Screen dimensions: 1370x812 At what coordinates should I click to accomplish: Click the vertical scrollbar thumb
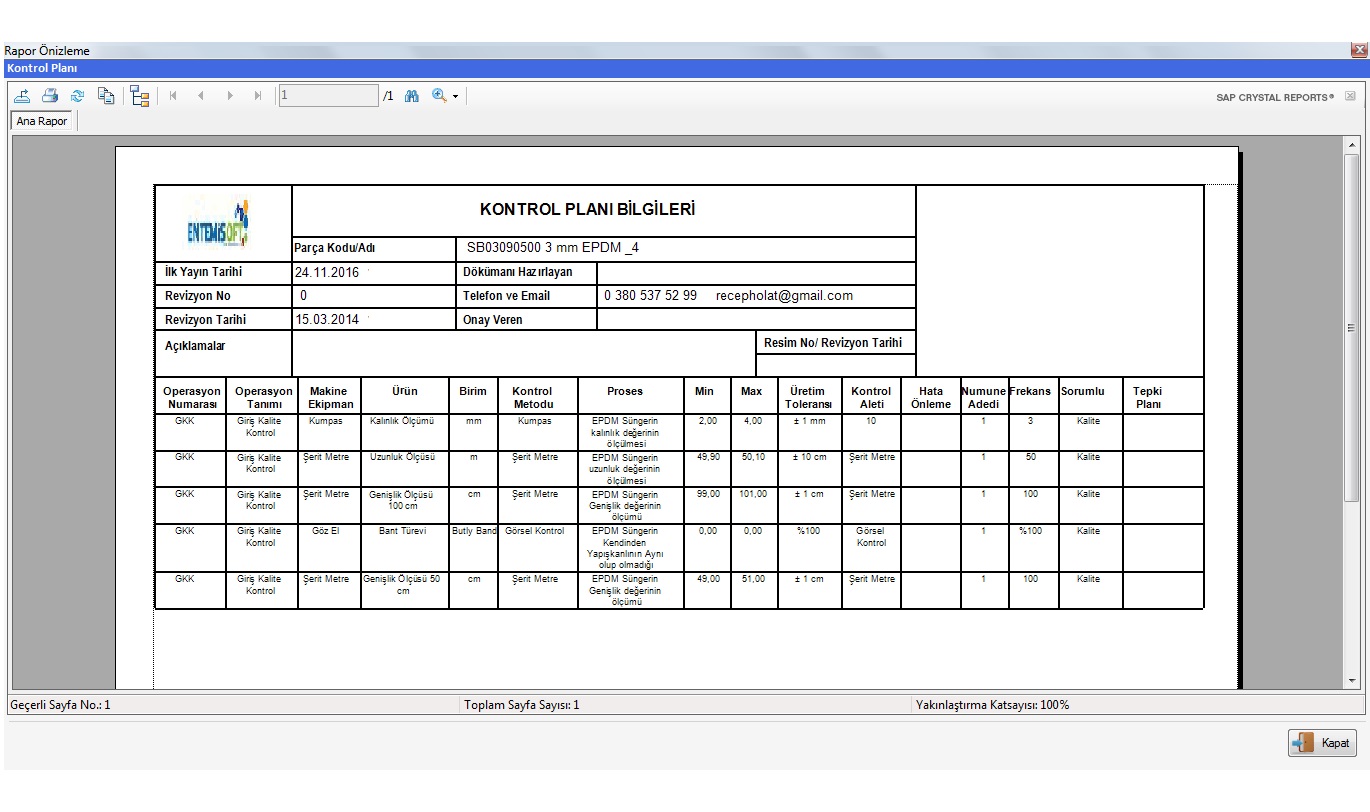coord(1352,327)
